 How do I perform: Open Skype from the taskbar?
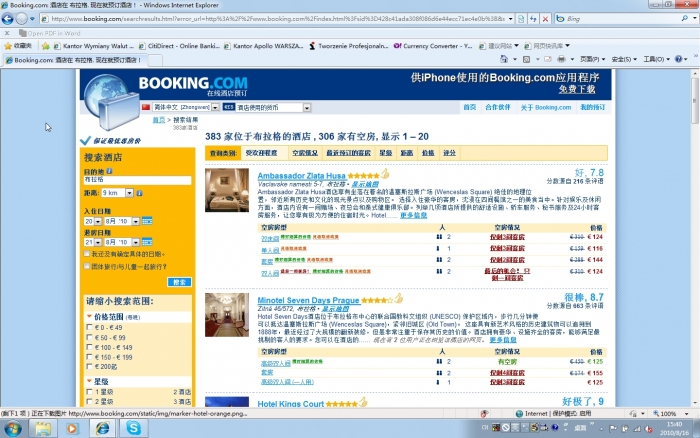coord(133,427)
